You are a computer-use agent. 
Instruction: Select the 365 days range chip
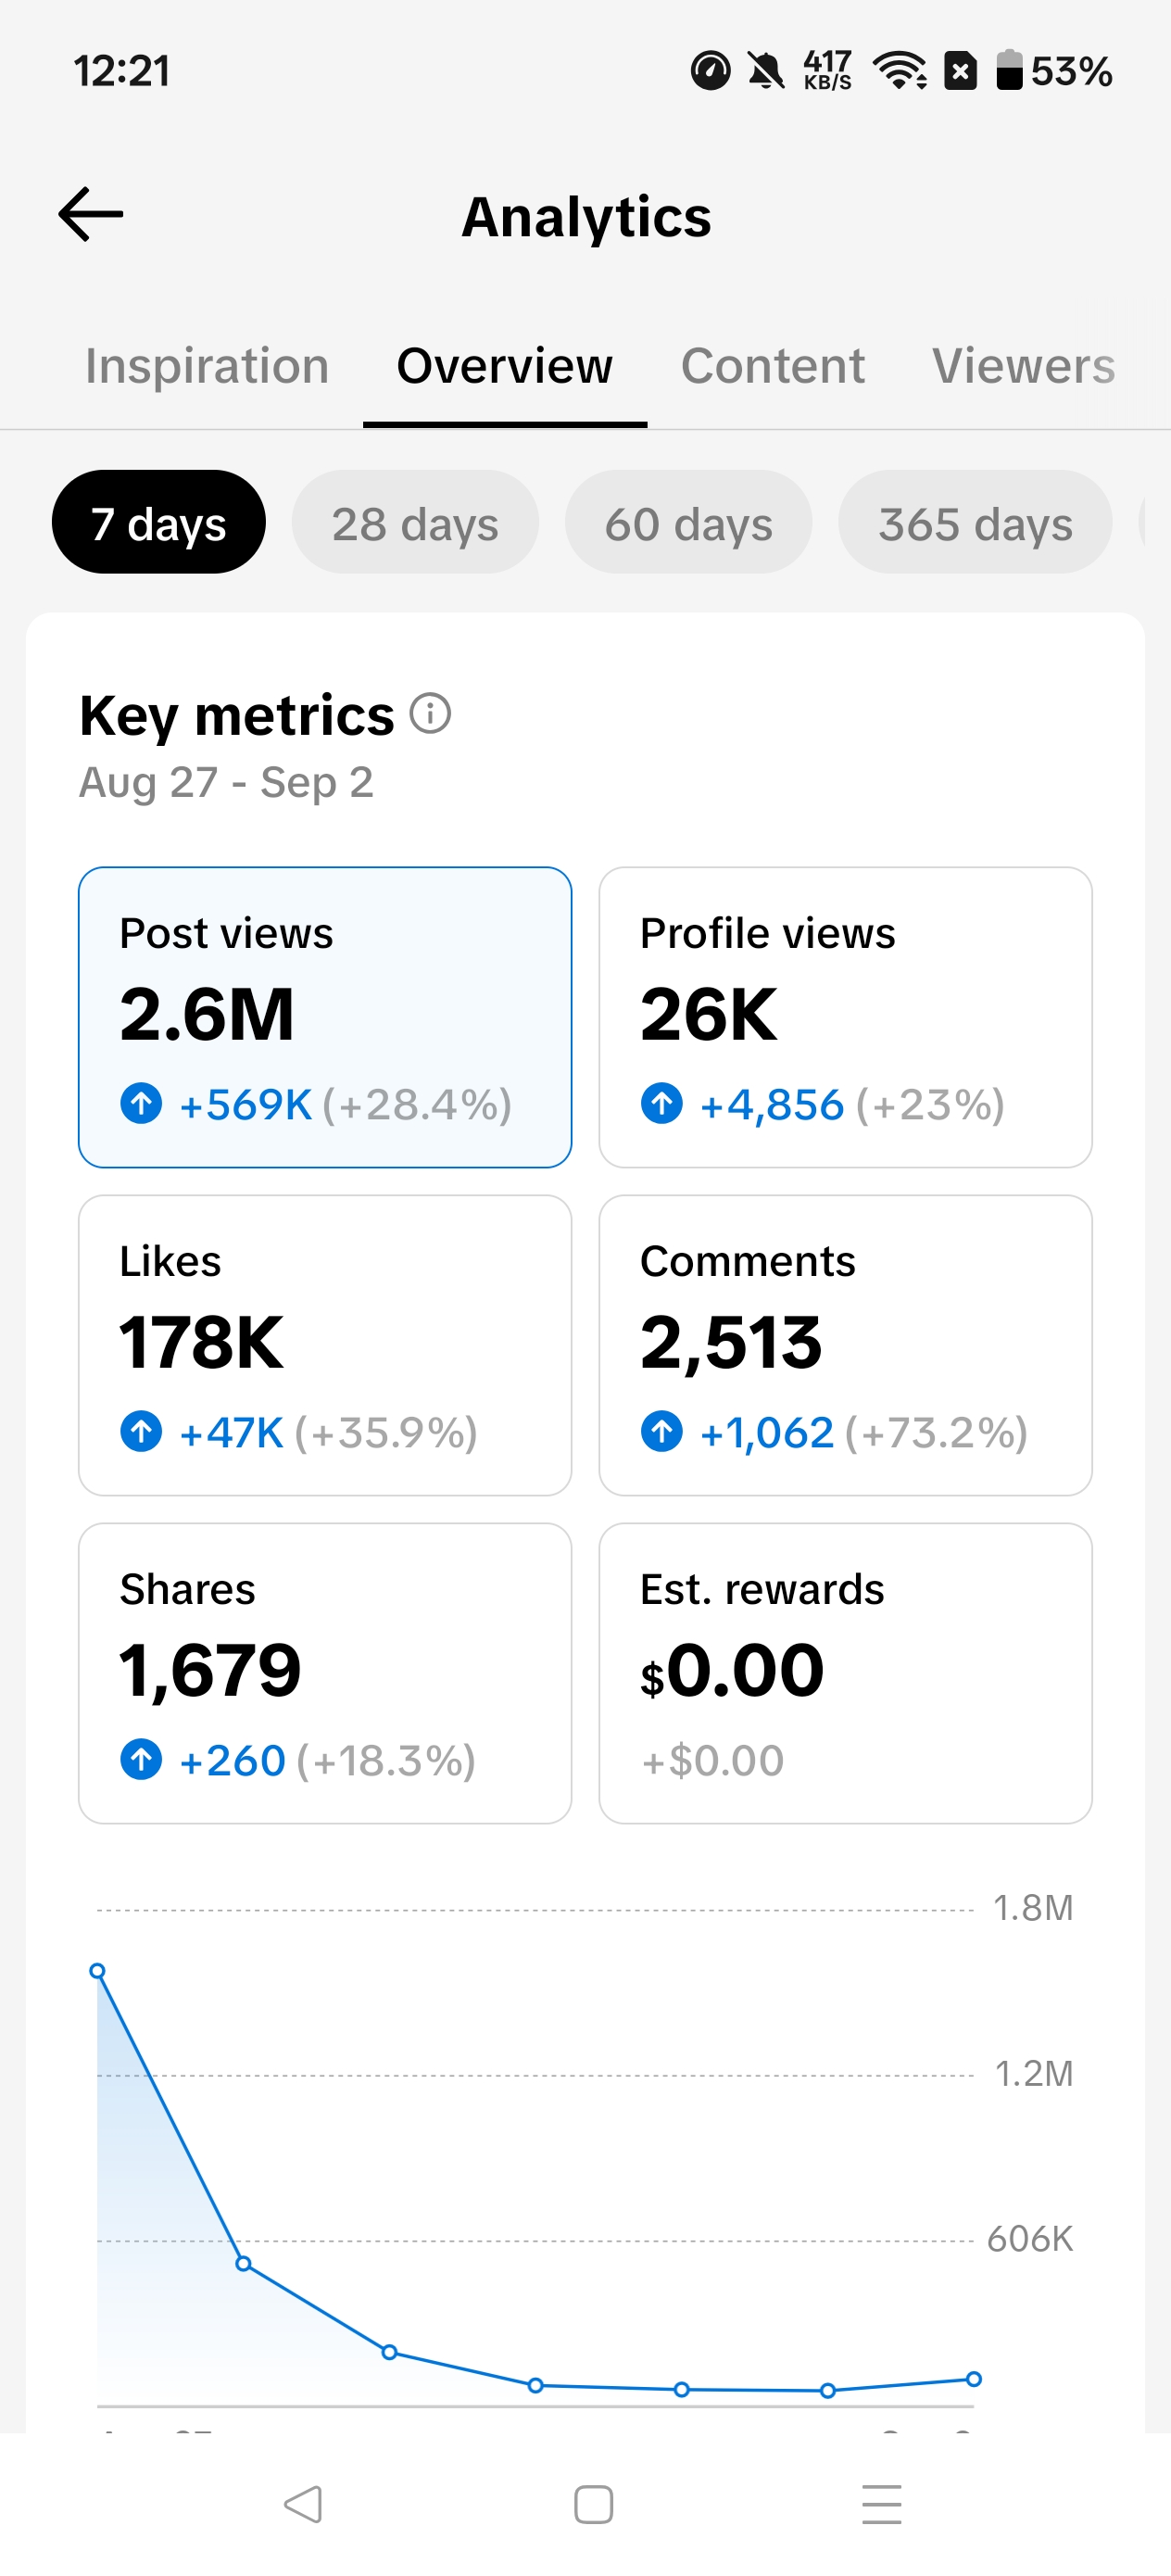click(976, 522)
